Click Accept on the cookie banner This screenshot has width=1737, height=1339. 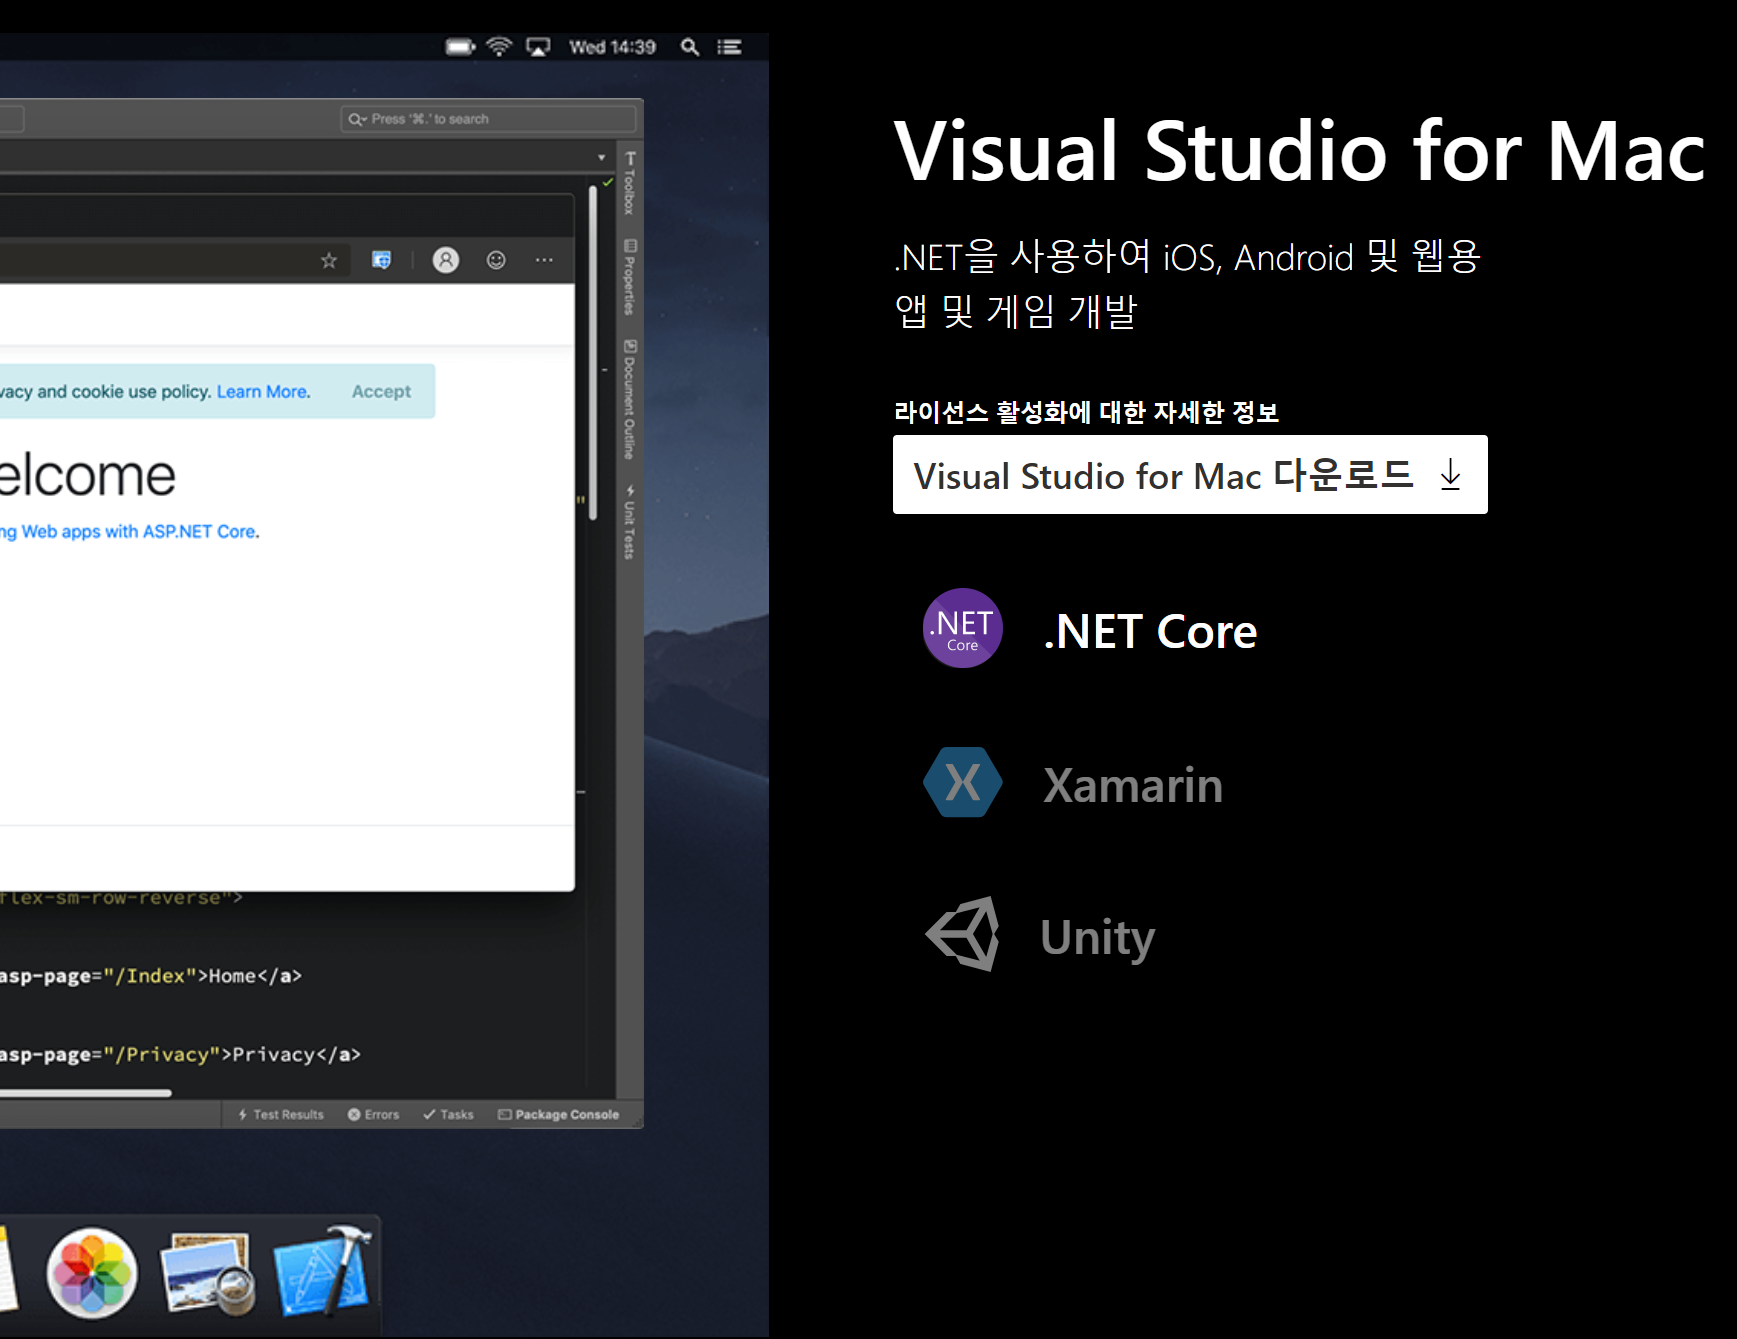click(381, 392)
